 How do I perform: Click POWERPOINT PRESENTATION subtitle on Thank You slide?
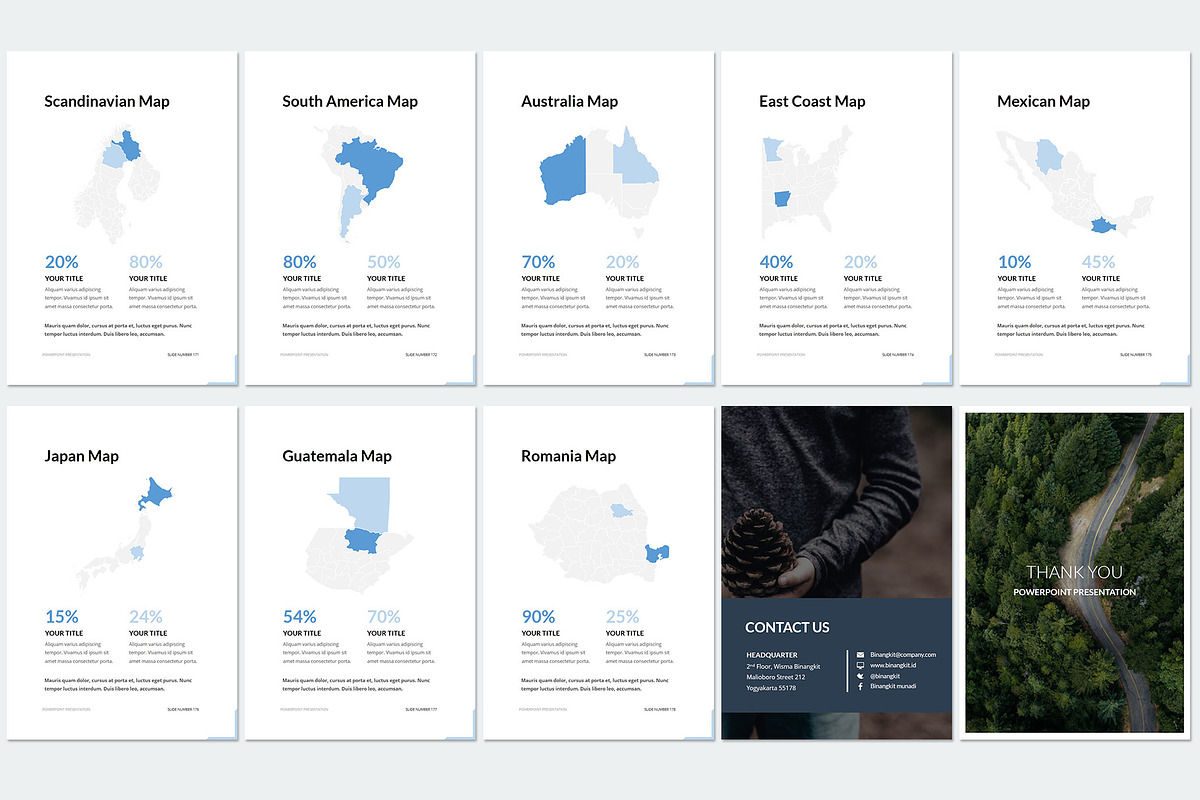pos(1075,592)
